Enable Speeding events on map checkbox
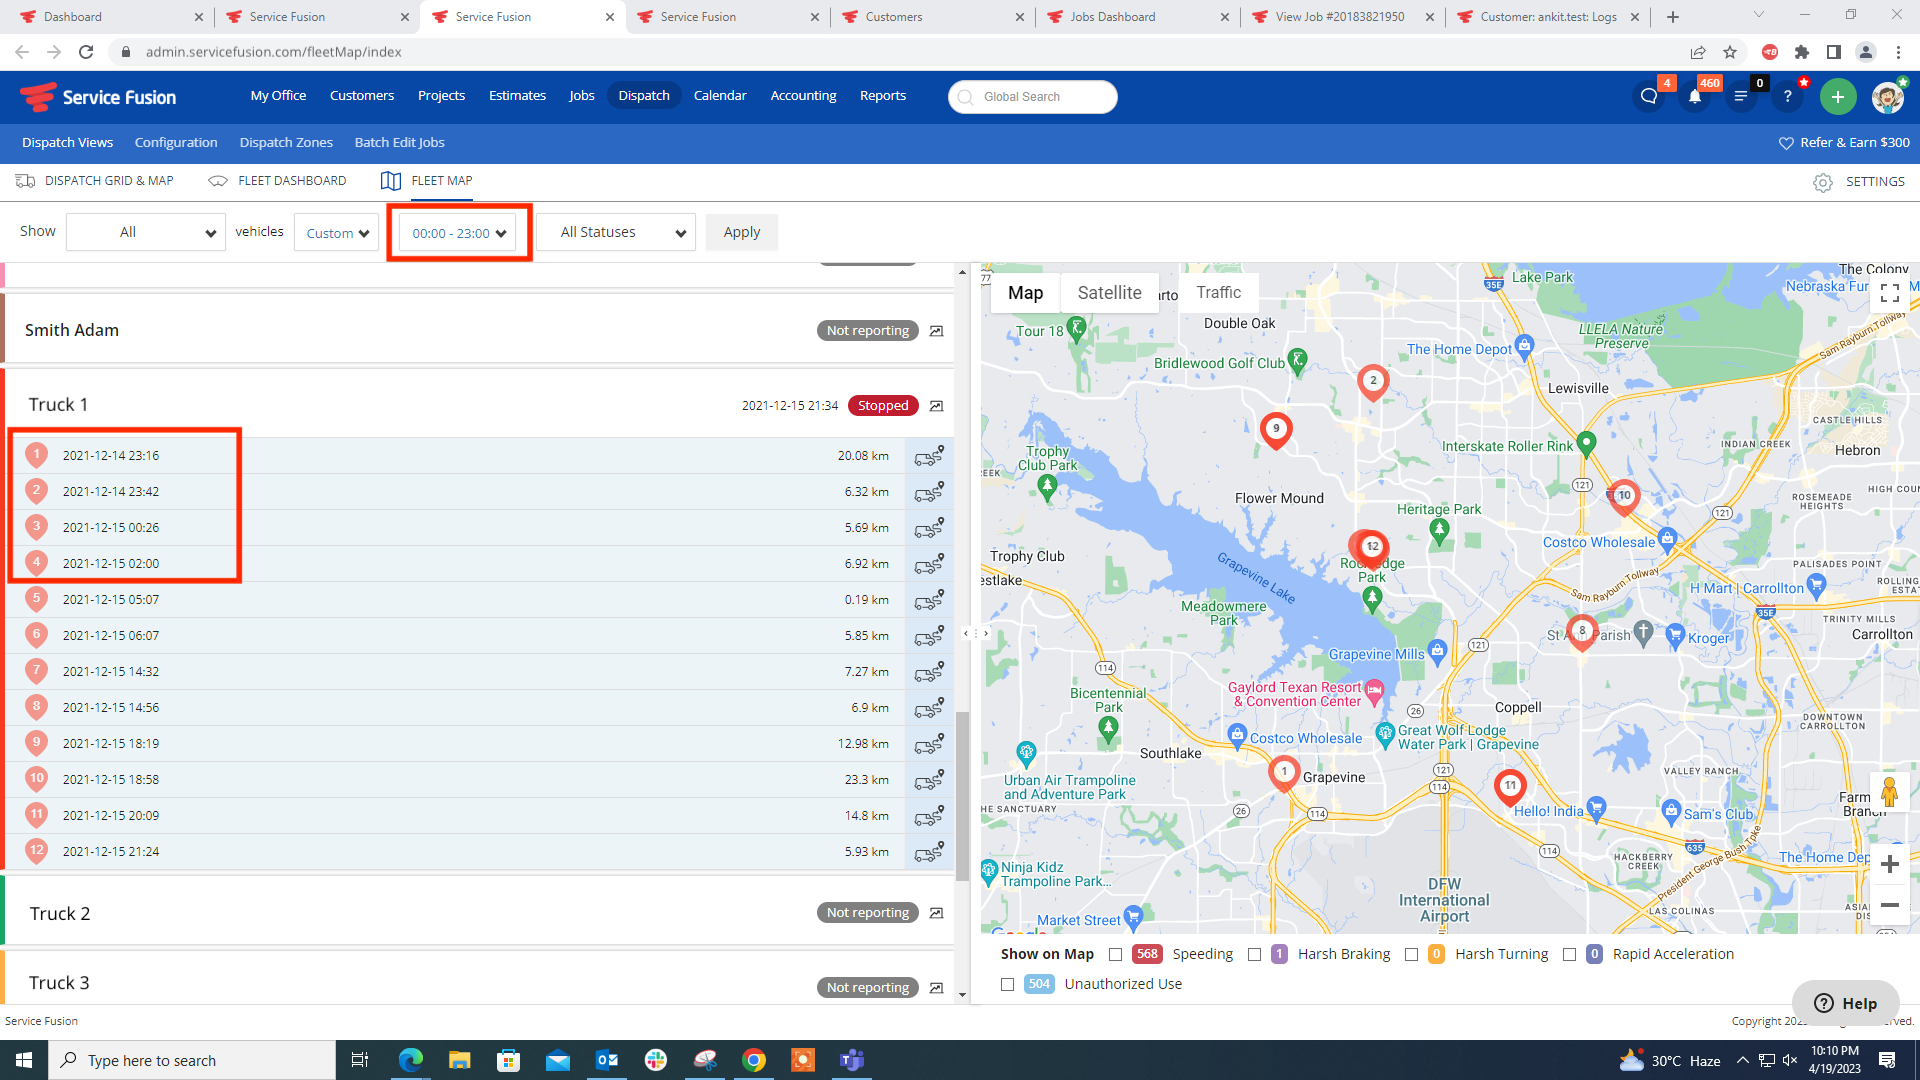The height and width of the screenshot is (1080, 1920). 1115,954
